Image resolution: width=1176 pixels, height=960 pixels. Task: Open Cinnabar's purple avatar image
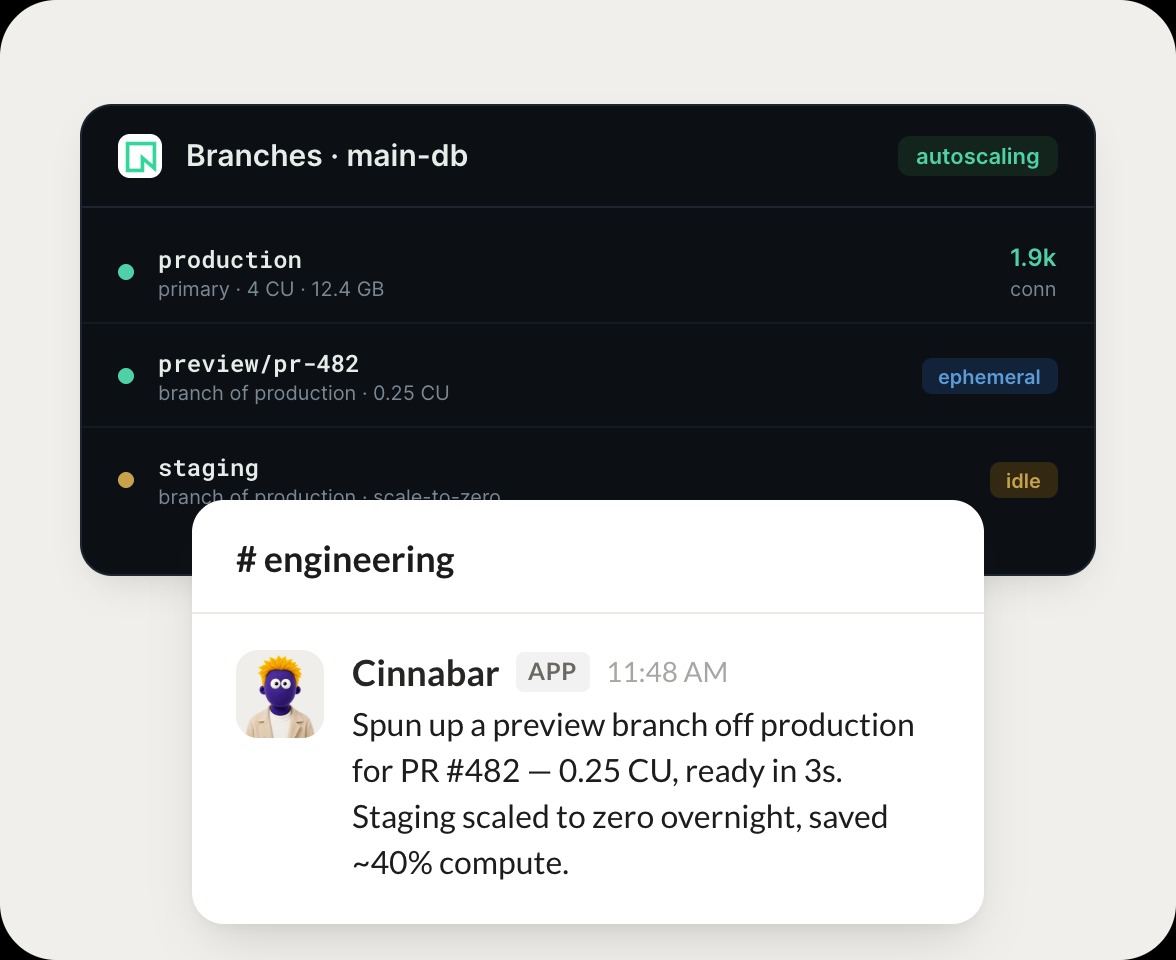[280, 694]
